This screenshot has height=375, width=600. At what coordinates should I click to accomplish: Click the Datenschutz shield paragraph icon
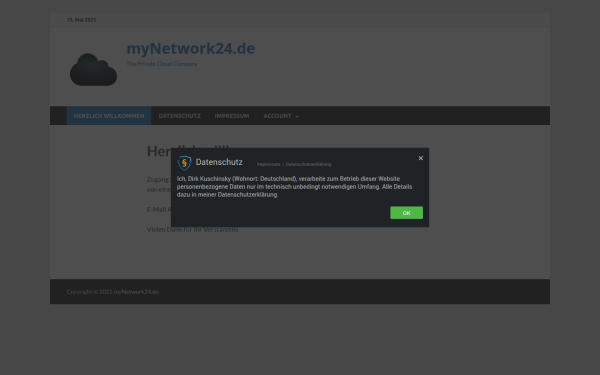pyautogui.click(x=184, y=163)
